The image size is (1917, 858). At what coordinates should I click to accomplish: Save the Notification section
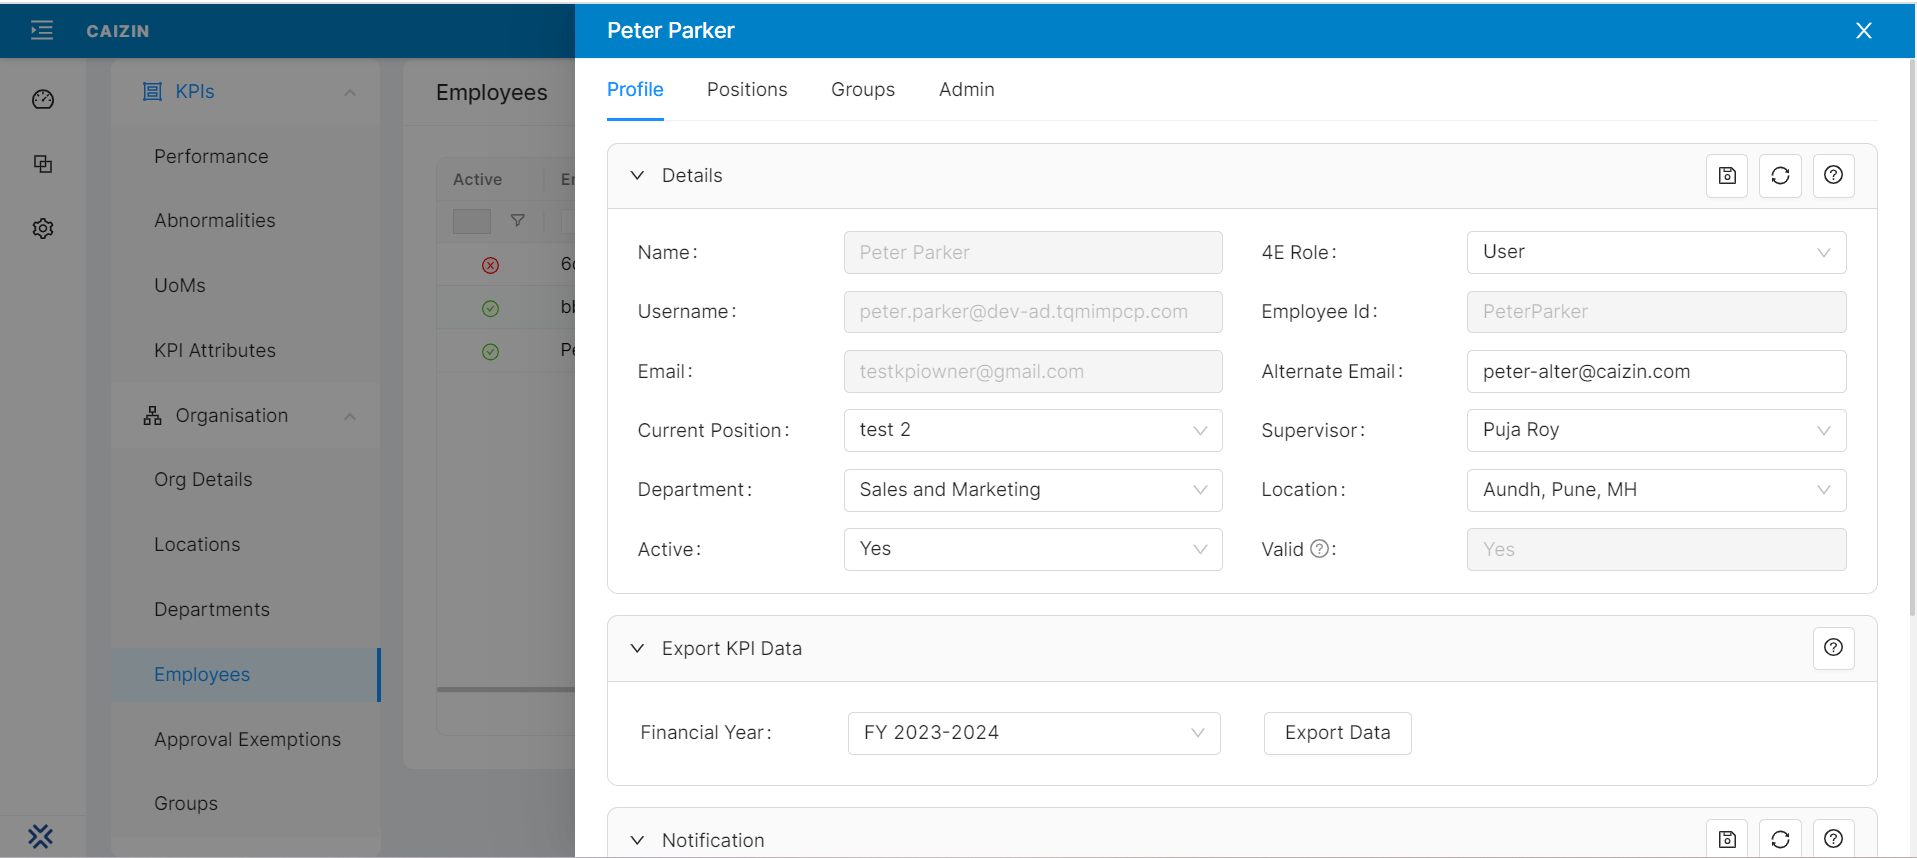tap(1726, 839)
